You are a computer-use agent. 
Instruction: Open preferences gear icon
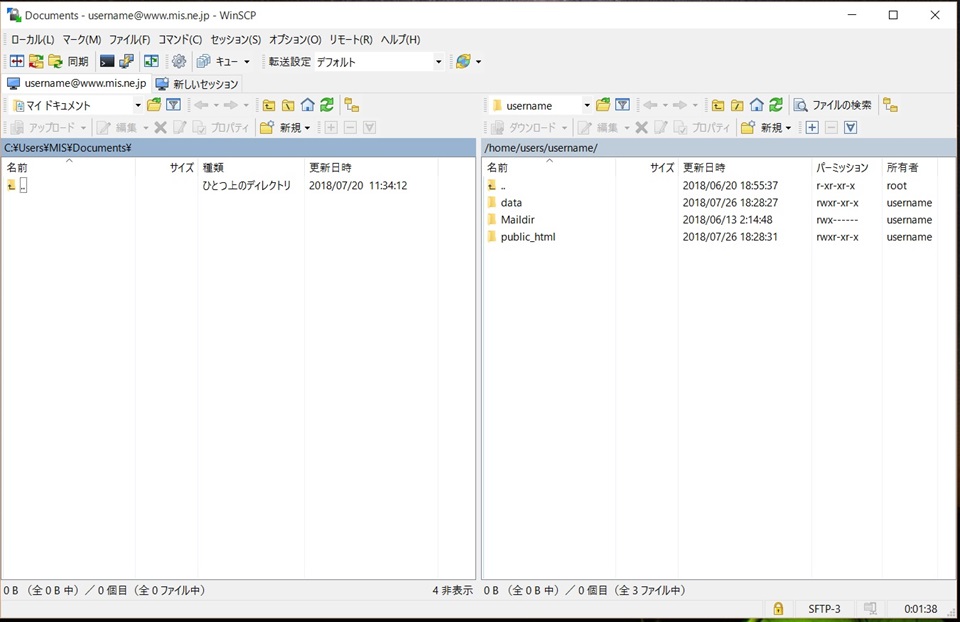(x=179, y=61)
